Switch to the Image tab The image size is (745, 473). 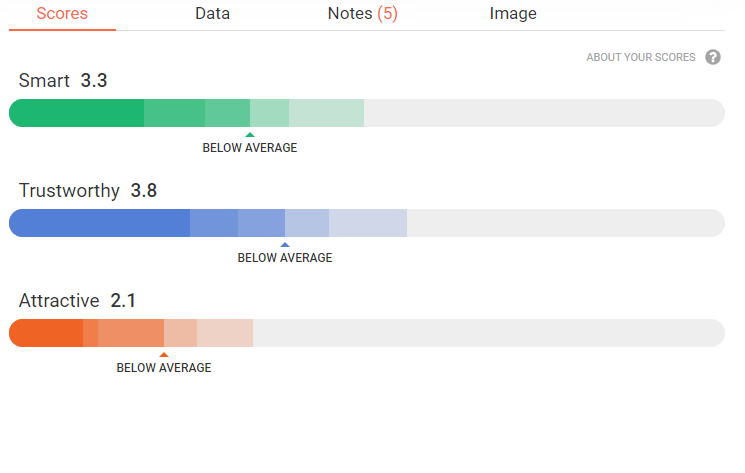pos(513,14)
